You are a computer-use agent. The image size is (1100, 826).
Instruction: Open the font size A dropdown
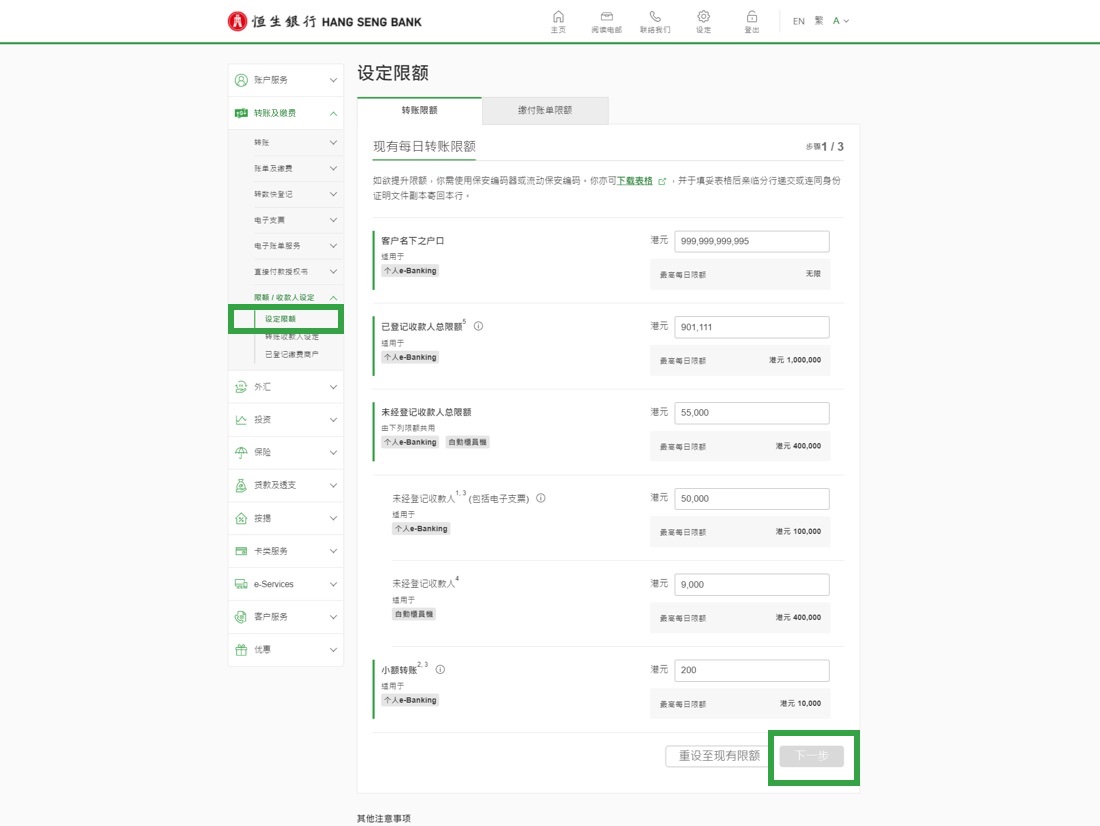pos(841,21)
